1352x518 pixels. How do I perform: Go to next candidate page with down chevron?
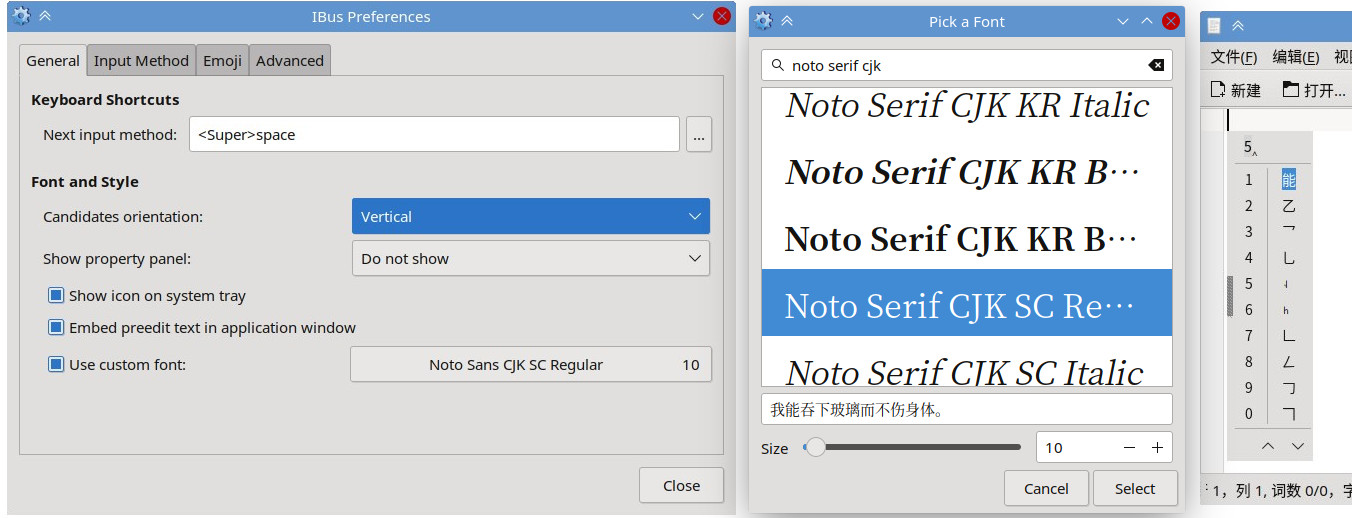1298,446
